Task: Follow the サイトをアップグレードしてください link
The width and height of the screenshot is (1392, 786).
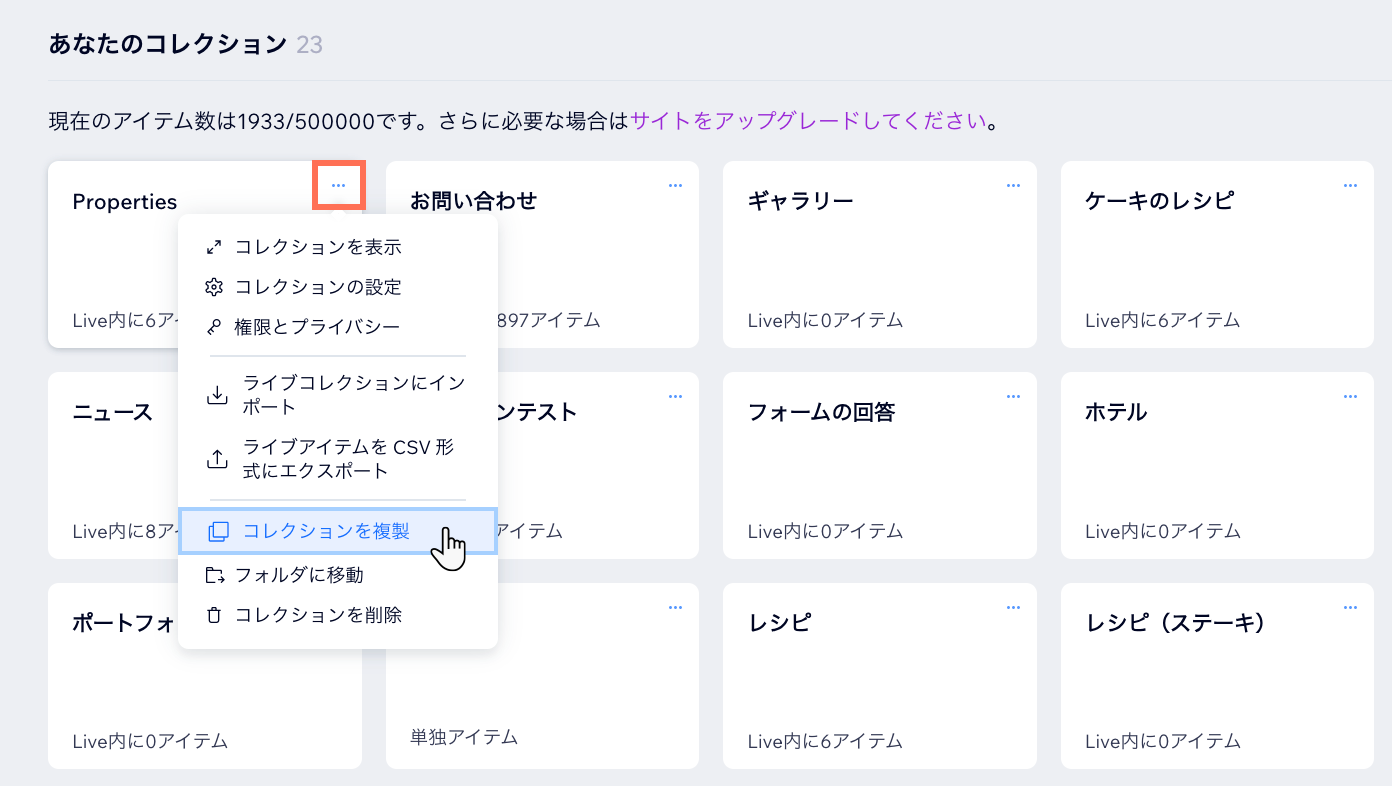Action: (x=808, y=122)
